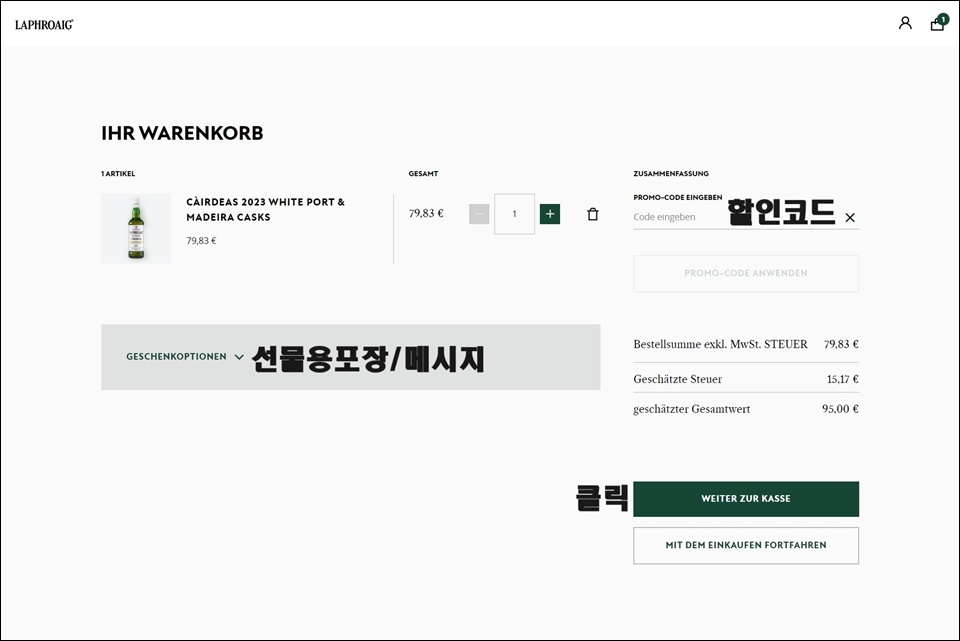Viewport: 960px width, 641px height.
Task: Click the Bestellsumme exkl. MwSt. amount 79,83 €
Action: pos(841,344)
